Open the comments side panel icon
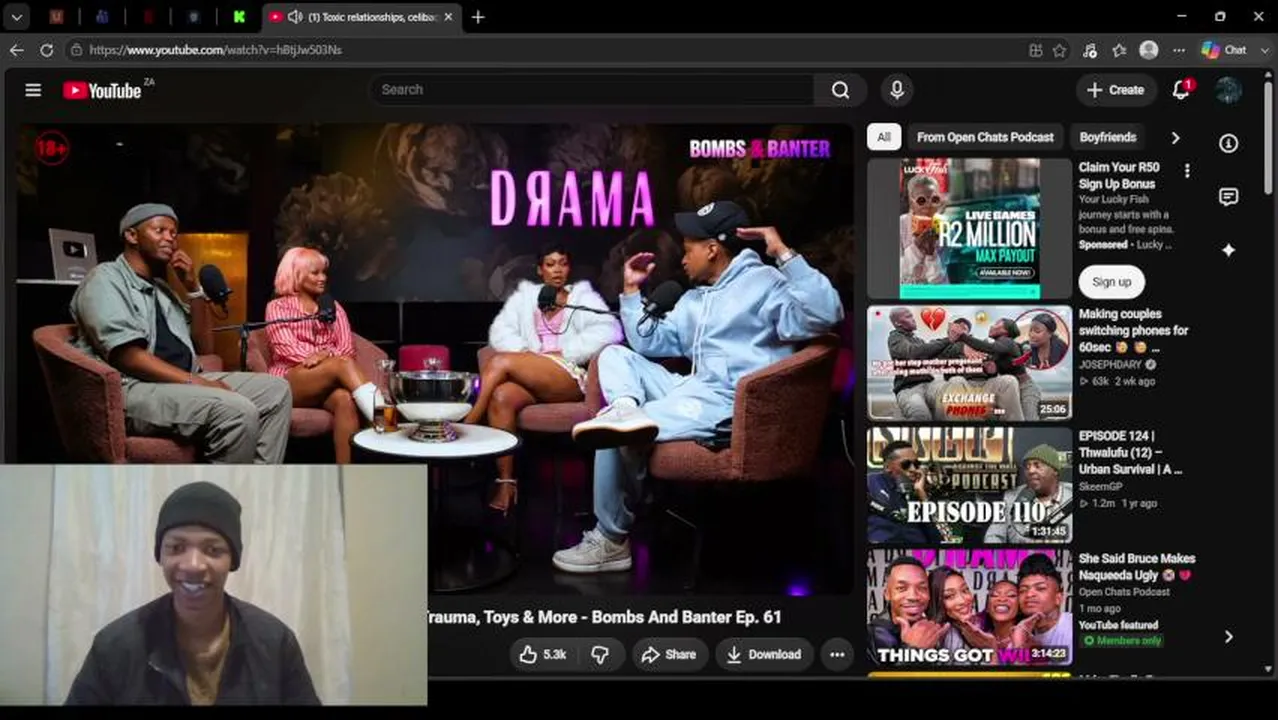The width and height of the screenshot is (1278, 720). pyautogui.click(x=1228, y=197)
